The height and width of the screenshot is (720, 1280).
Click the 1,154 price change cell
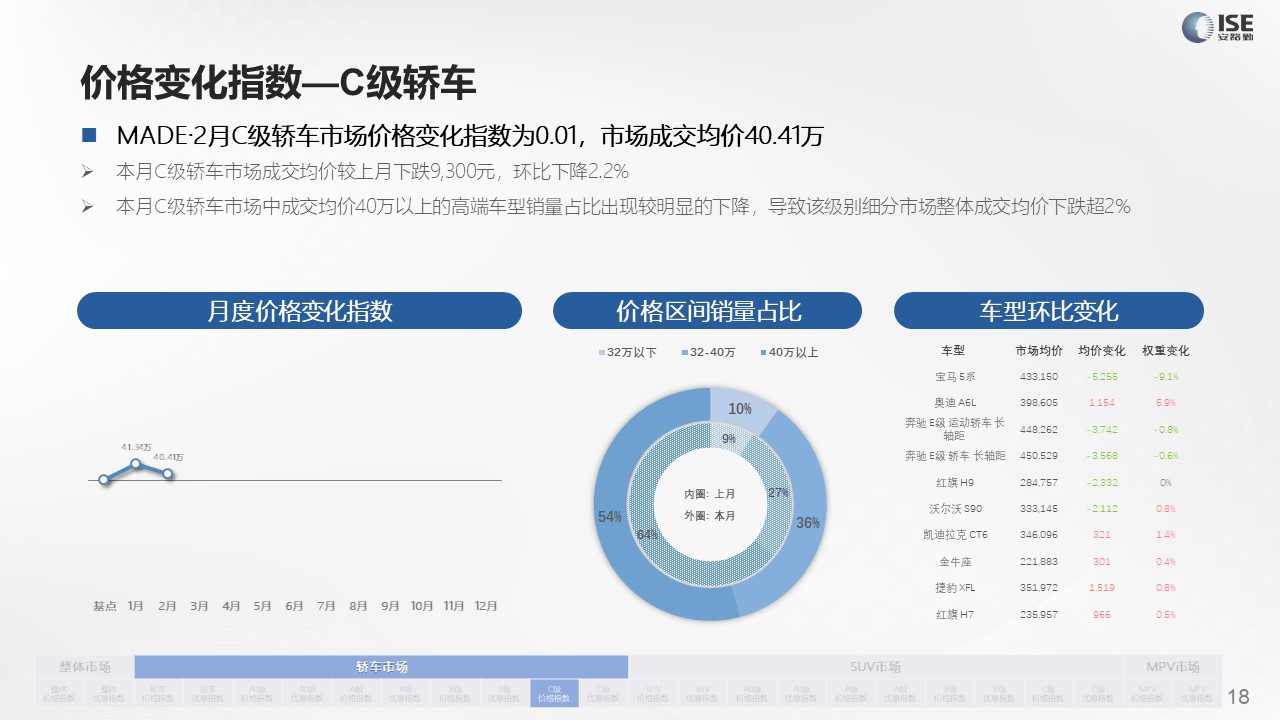[1102, 403]
